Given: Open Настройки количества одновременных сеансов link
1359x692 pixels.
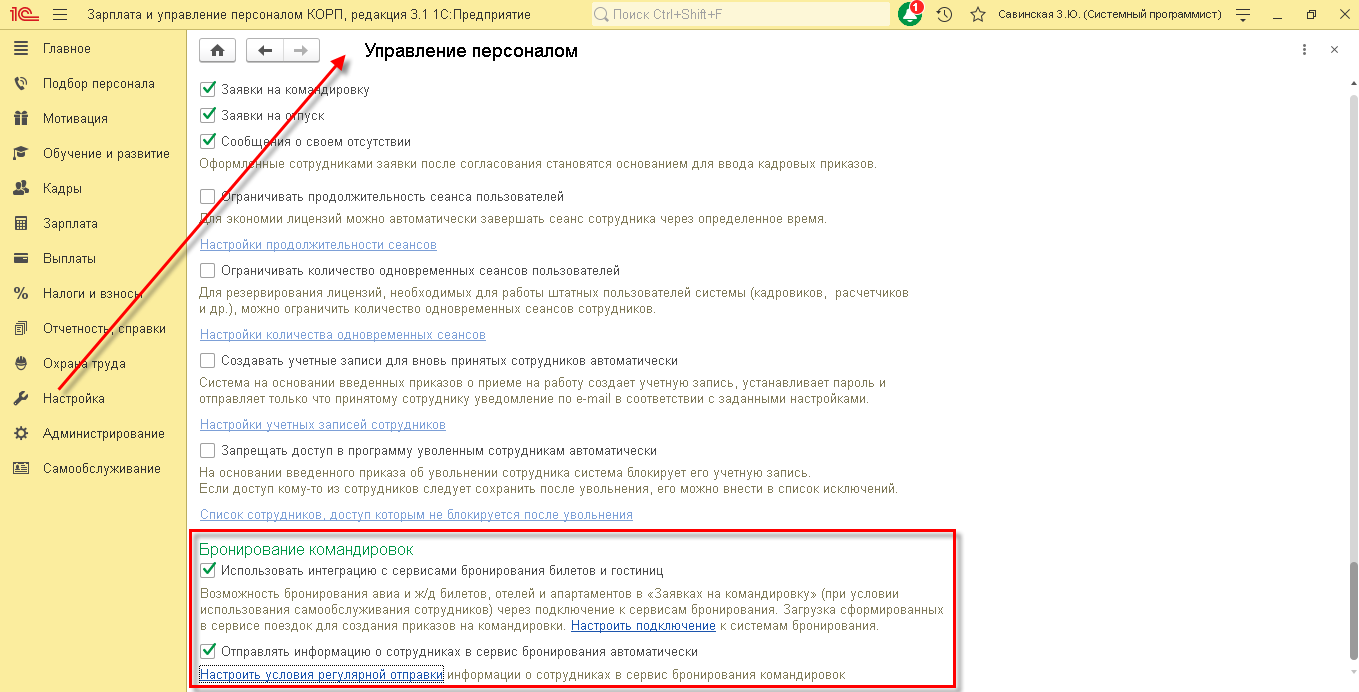Looking at the screenshot, I should (343, 335).
